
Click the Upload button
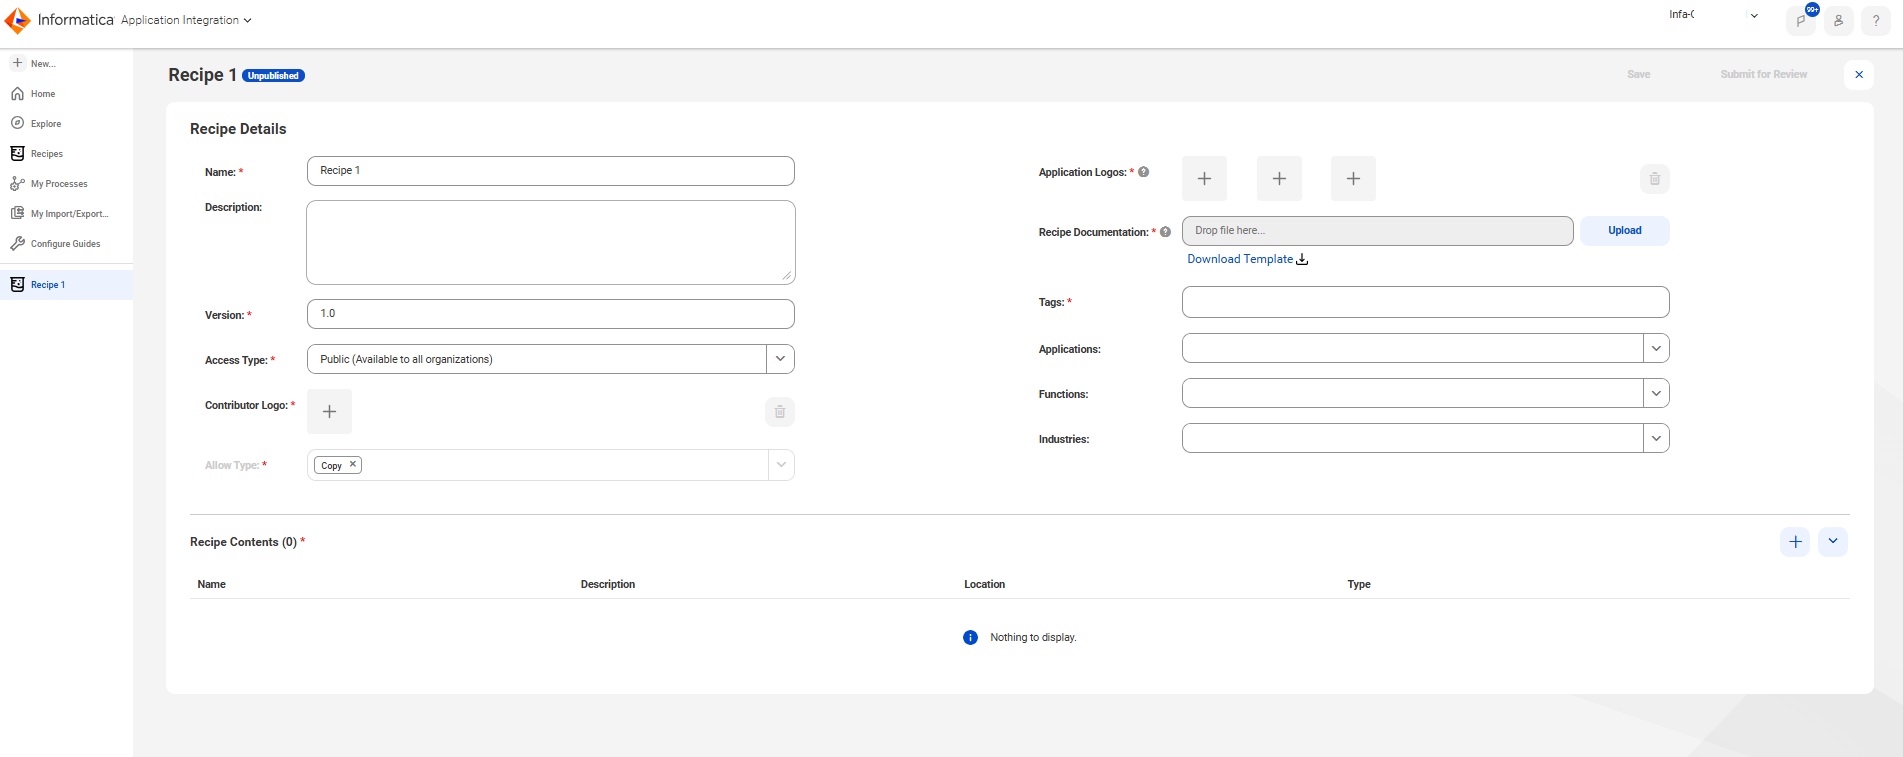1625,231
